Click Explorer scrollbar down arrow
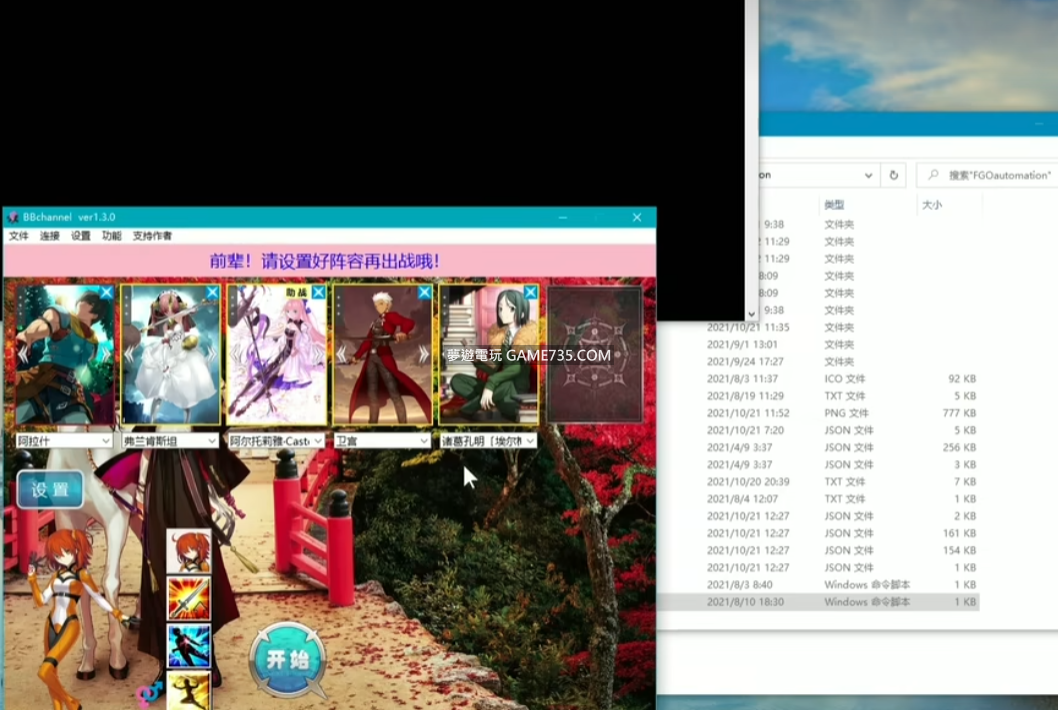The width and height of the screenshot is (1058, 710). 752,314
